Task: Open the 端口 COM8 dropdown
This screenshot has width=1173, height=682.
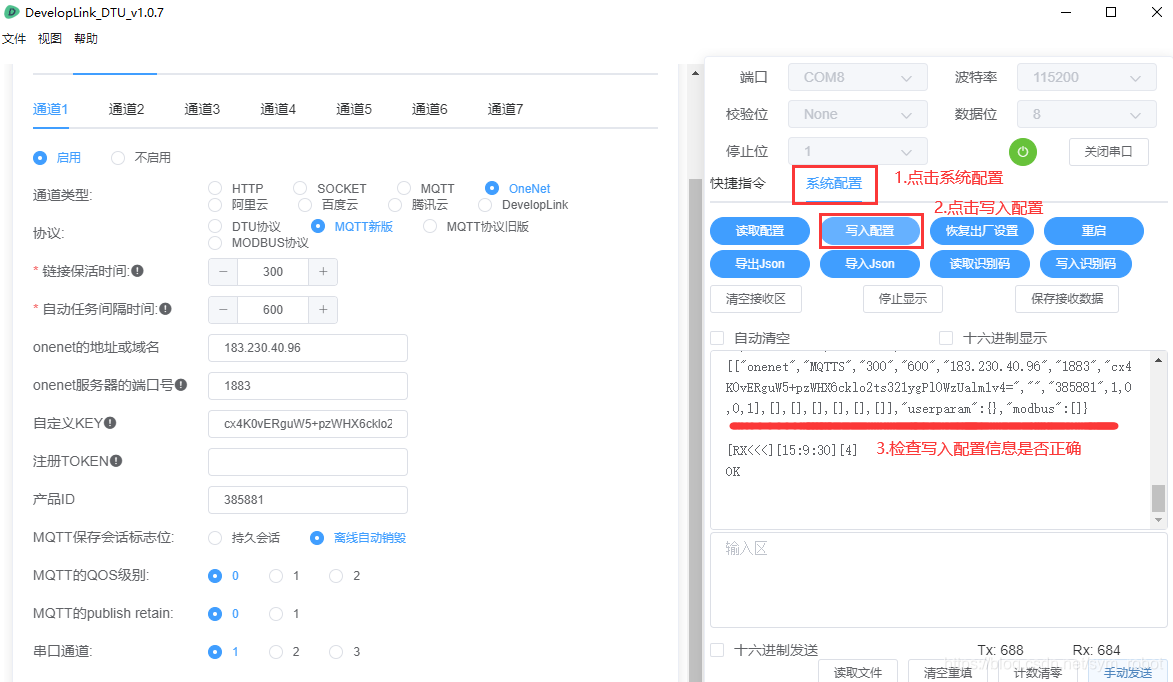Action: coord(857,77)
